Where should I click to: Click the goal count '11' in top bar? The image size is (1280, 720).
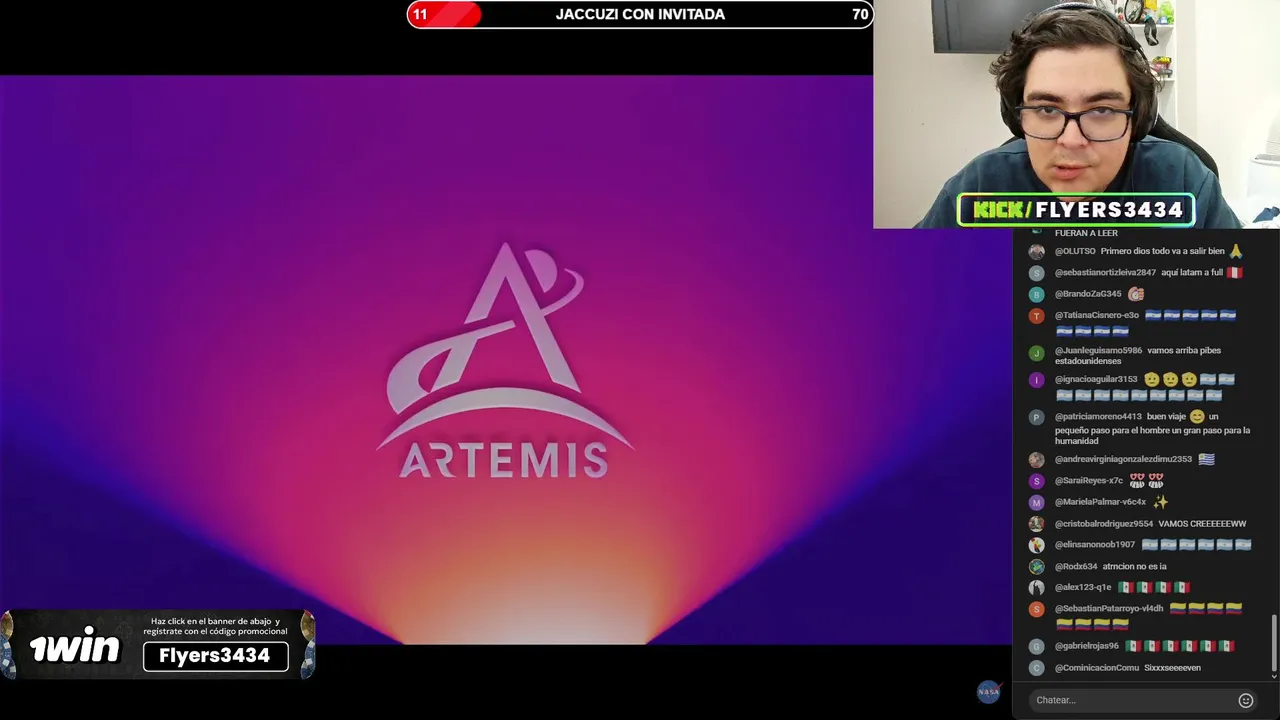pyautogui.click(x=420, y=14)
